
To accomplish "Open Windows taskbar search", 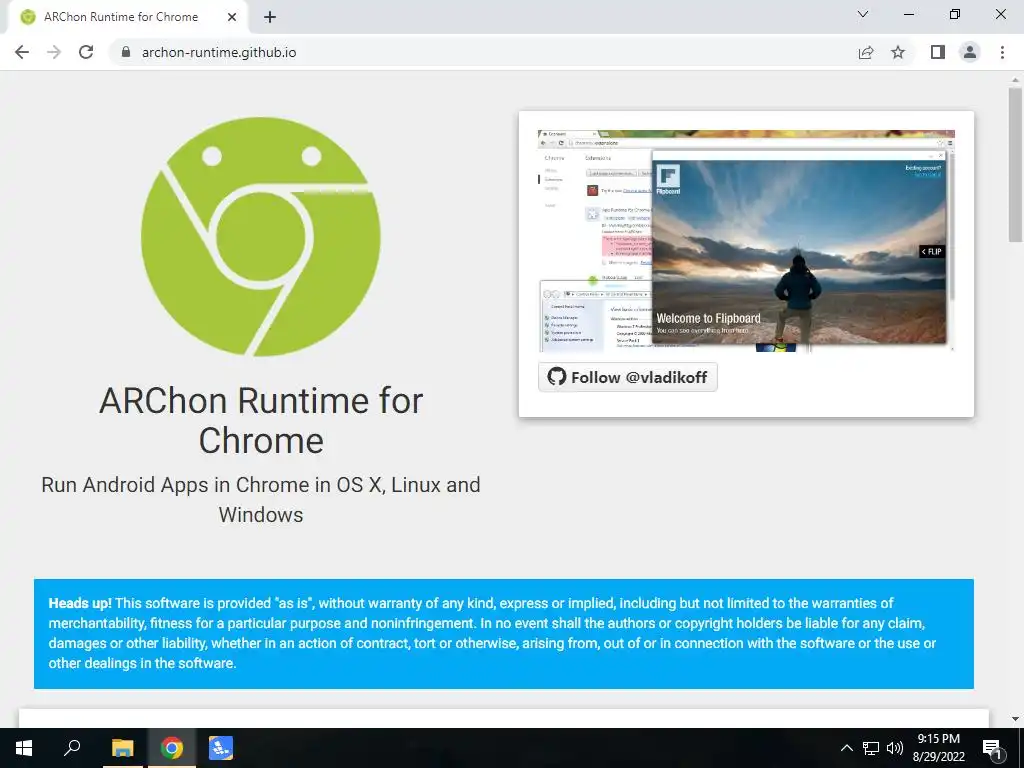I will [x=72, y=748].
